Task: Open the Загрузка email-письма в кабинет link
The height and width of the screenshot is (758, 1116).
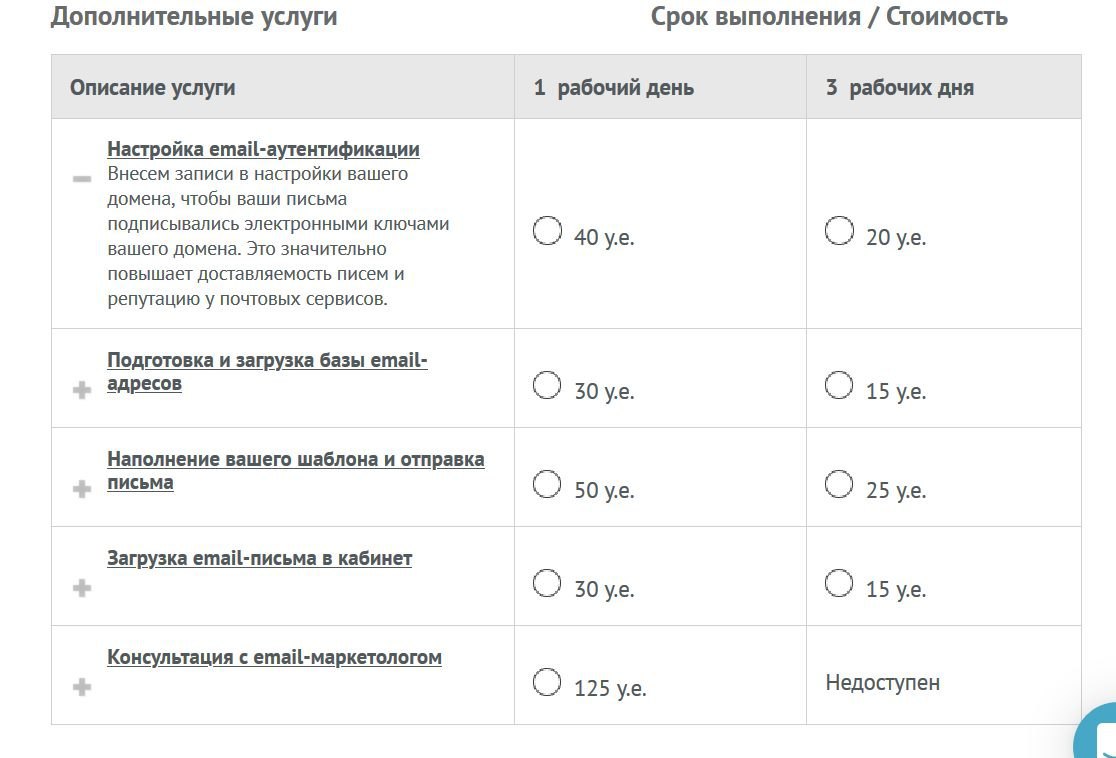Action: tap(259, 558)
